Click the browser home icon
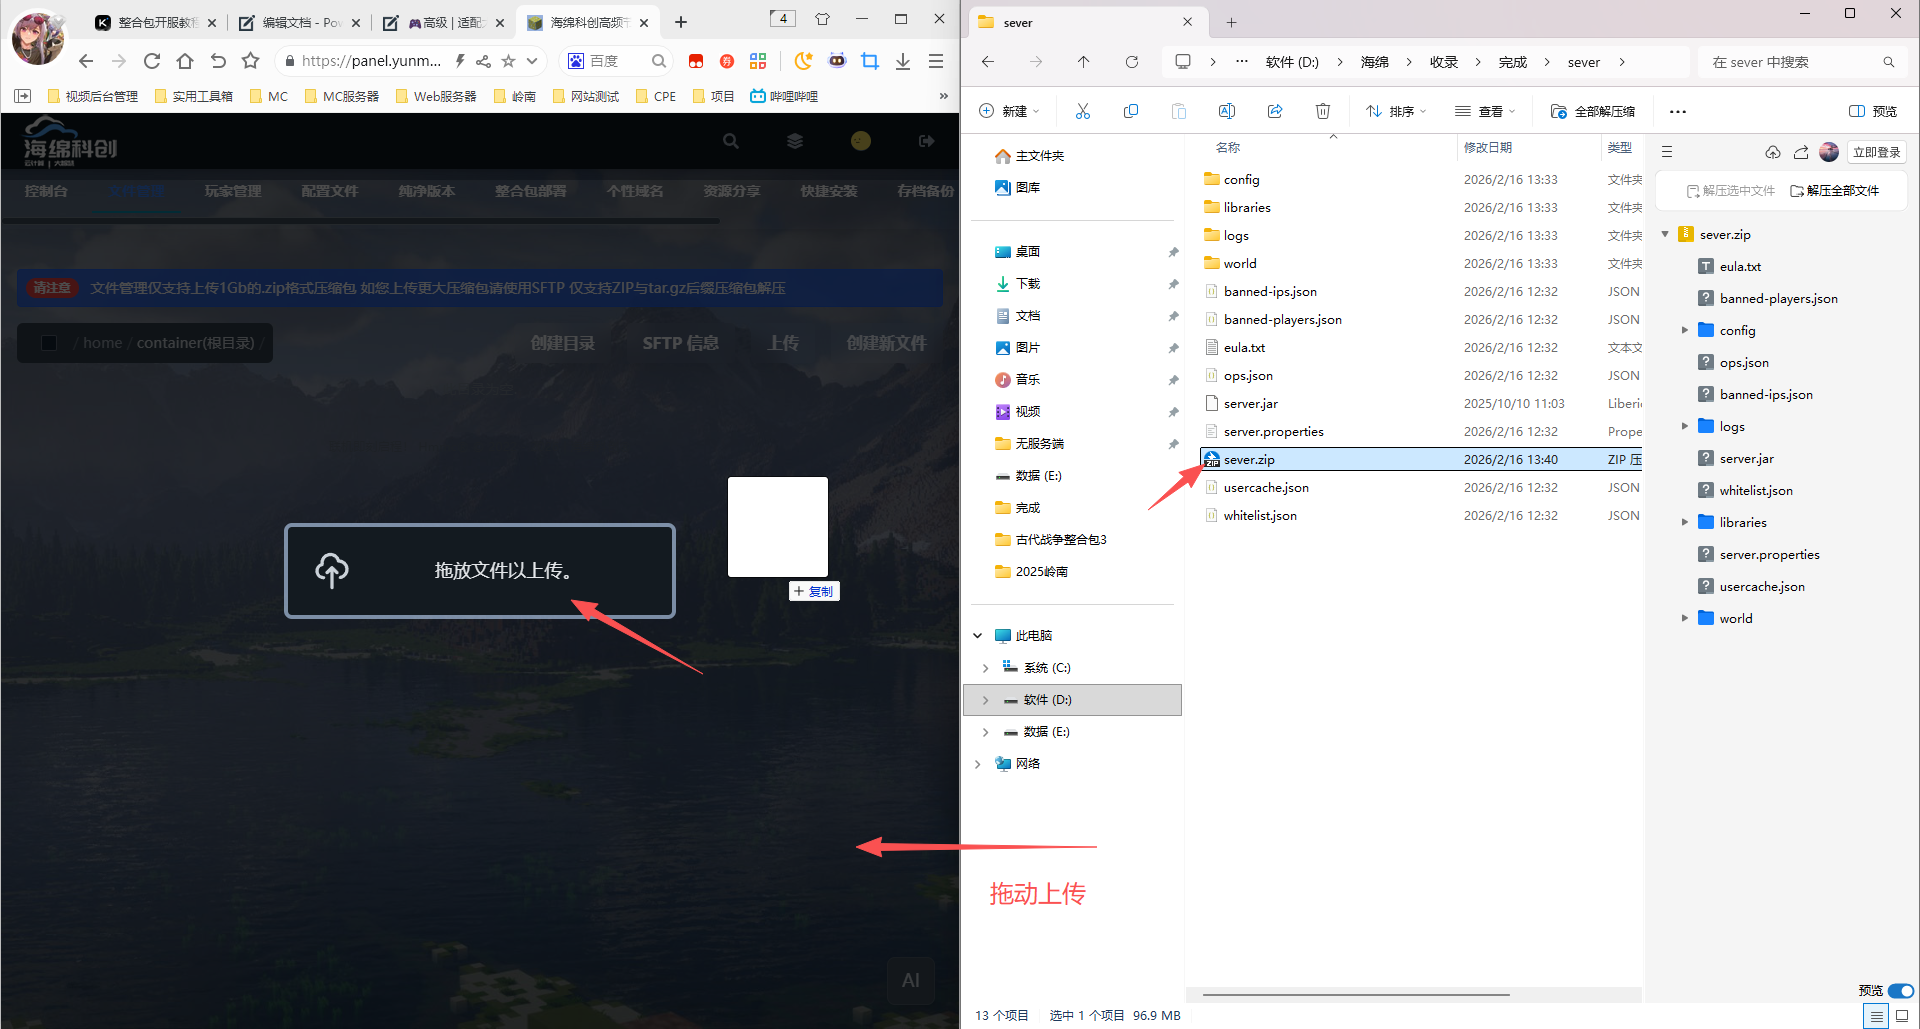1920x1029 pixels. coord(185,61)
